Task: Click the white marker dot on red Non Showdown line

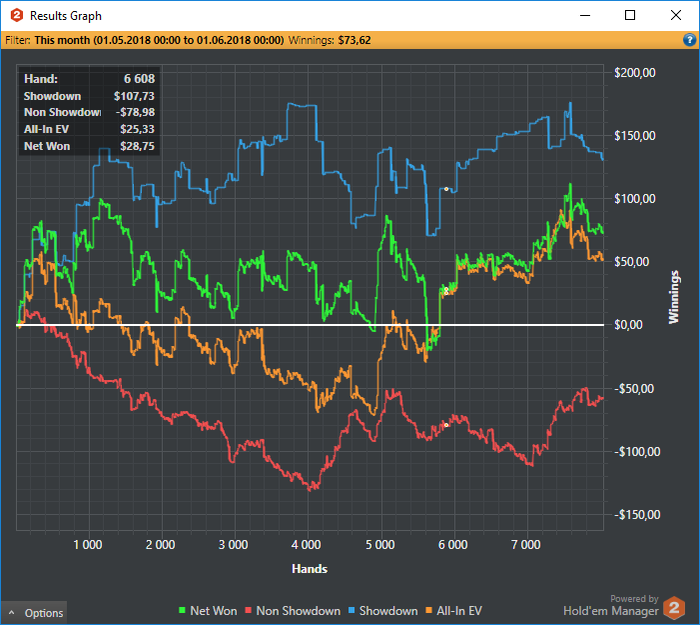Action: tap(446, 425)
